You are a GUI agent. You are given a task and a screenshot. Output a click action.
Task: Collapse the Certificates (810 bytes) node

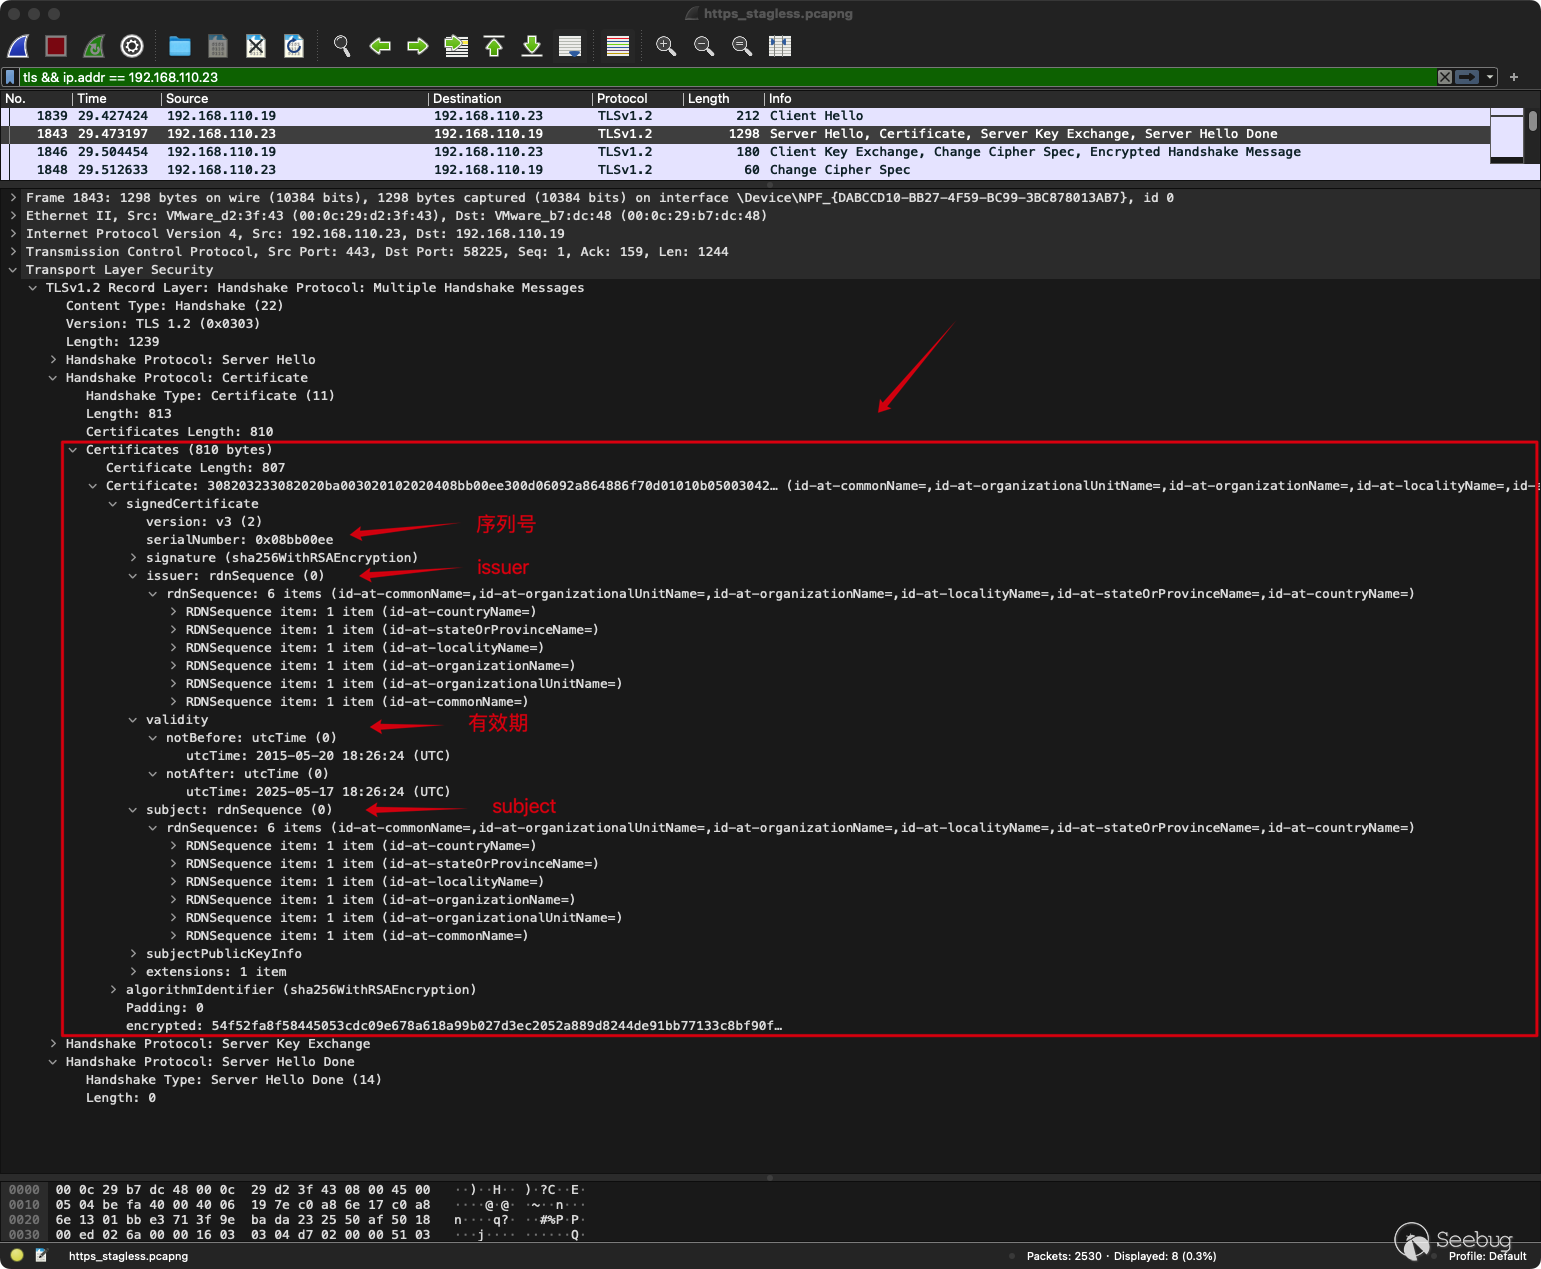[73, 450]
